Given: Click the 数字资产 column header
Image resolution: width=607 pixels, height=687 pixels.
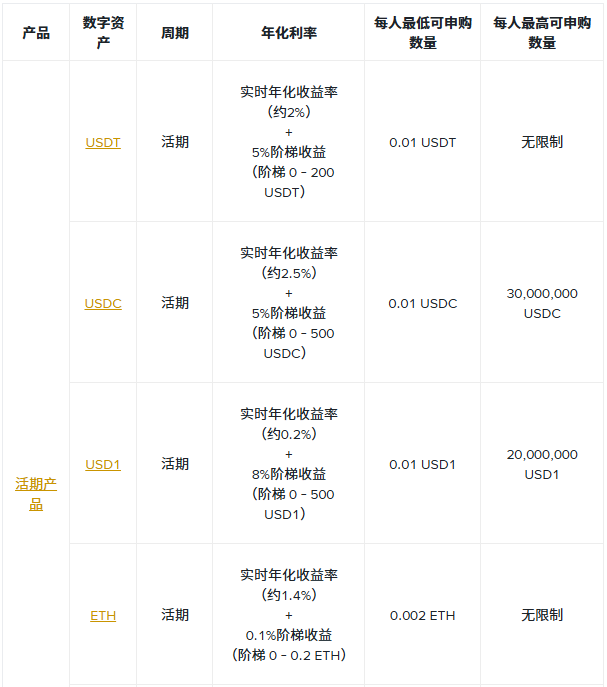Looking at the screenshot, I should point(103,33).
